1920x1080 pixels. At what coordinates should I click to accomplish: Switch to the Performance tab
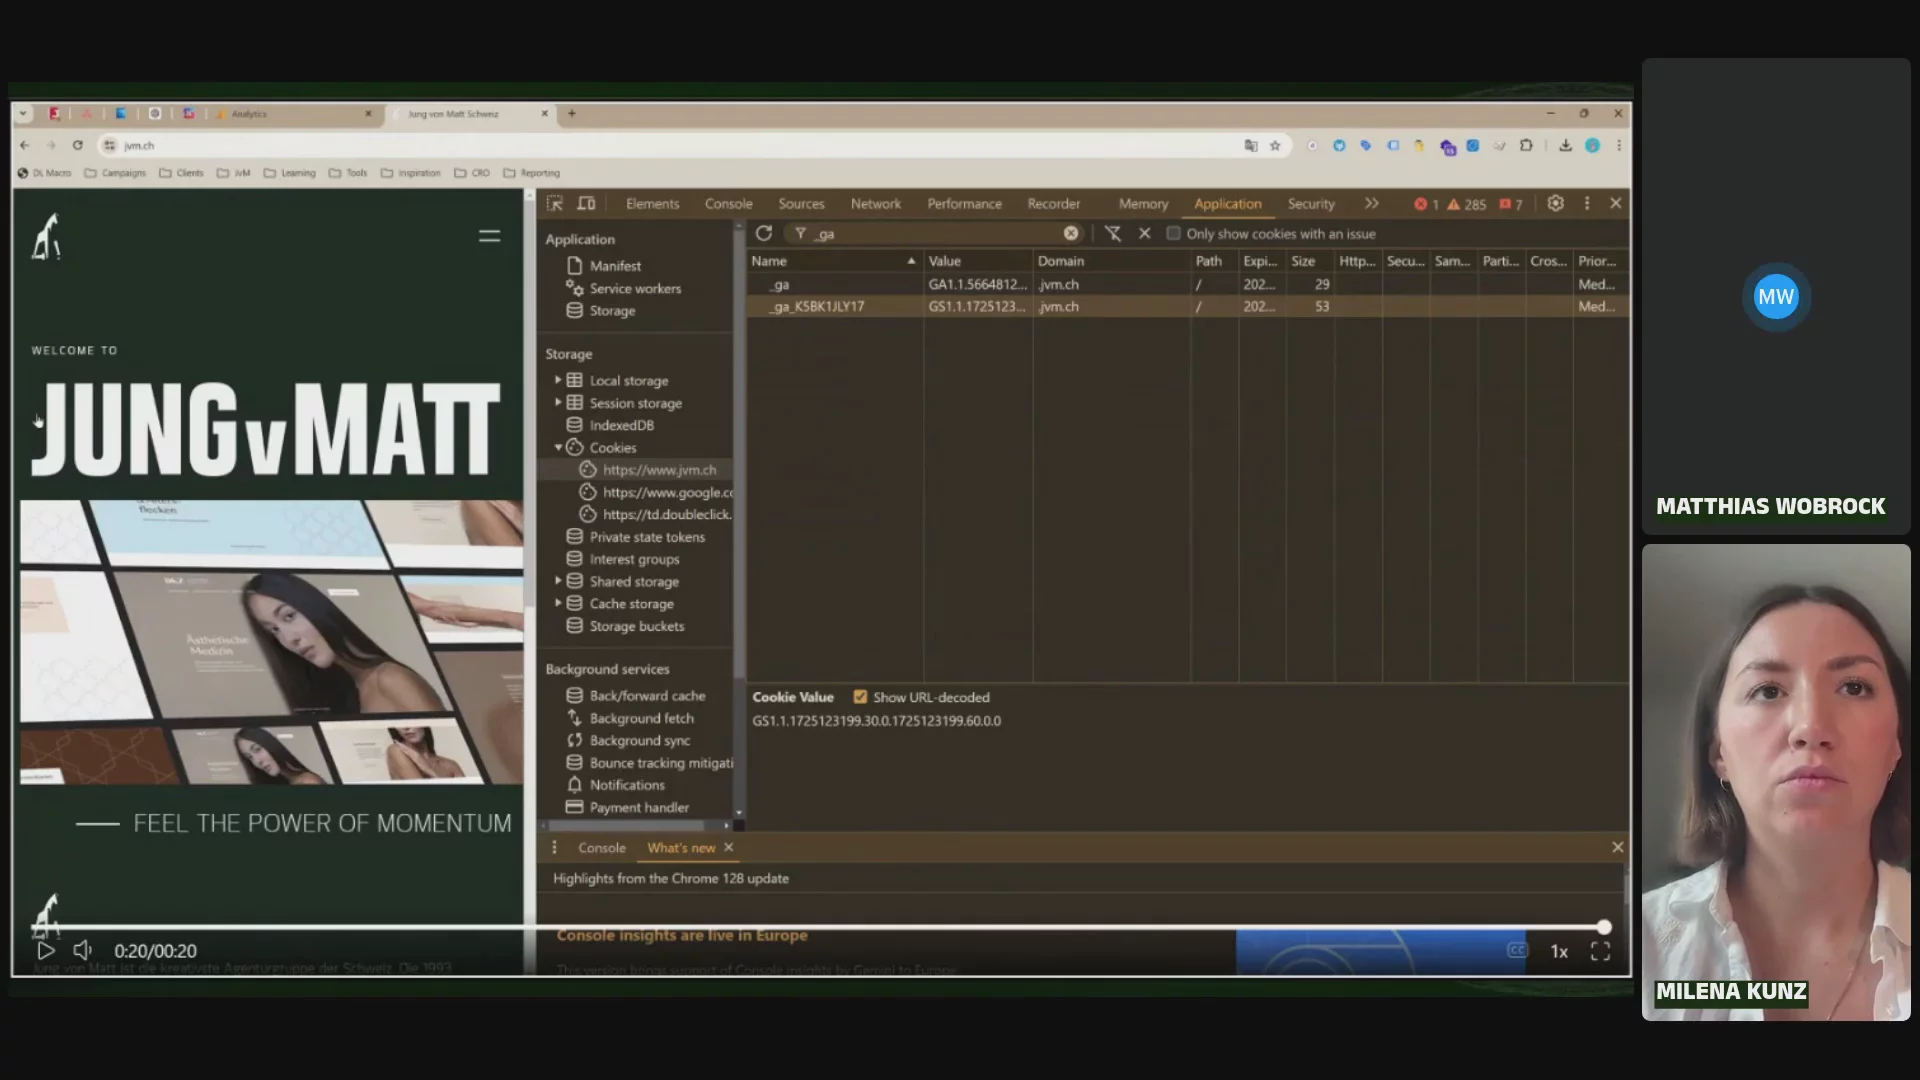coord(964,204)
